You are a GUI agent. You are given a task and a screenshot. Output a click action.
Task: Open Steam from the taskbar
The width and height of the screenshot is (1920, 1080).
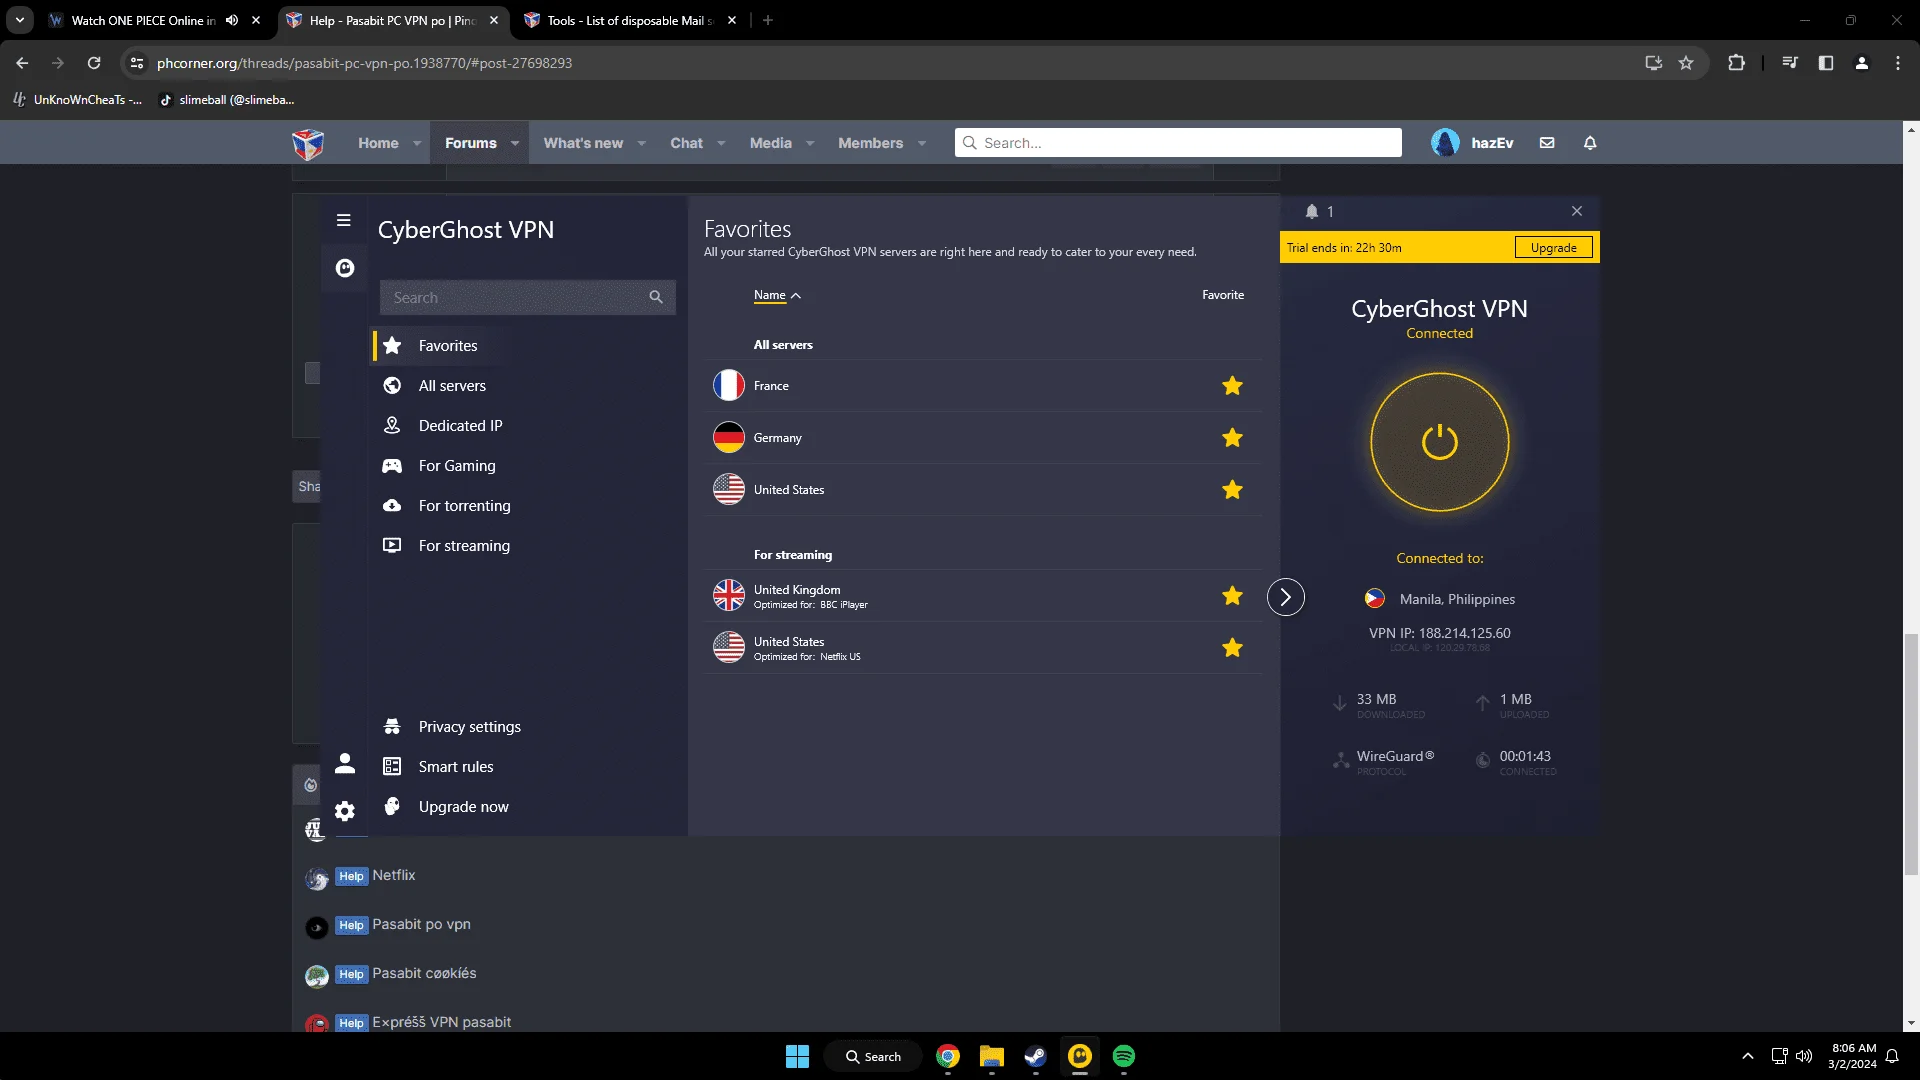pos(1035,1056)
